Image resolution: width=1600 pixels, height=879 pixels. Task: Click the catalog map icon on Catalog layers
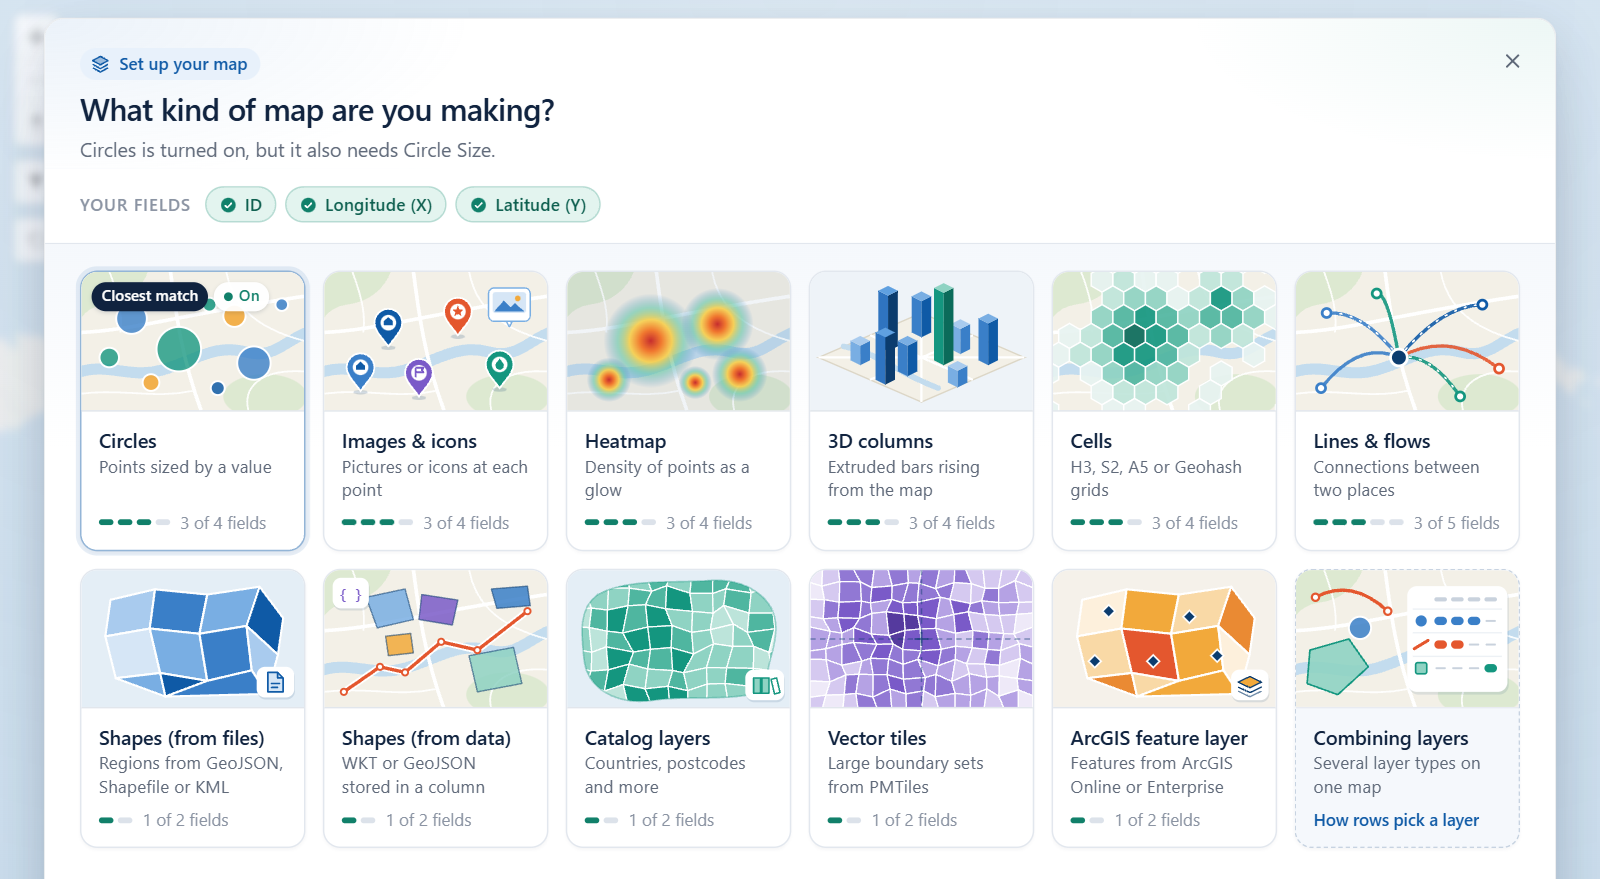coord(766,685)
